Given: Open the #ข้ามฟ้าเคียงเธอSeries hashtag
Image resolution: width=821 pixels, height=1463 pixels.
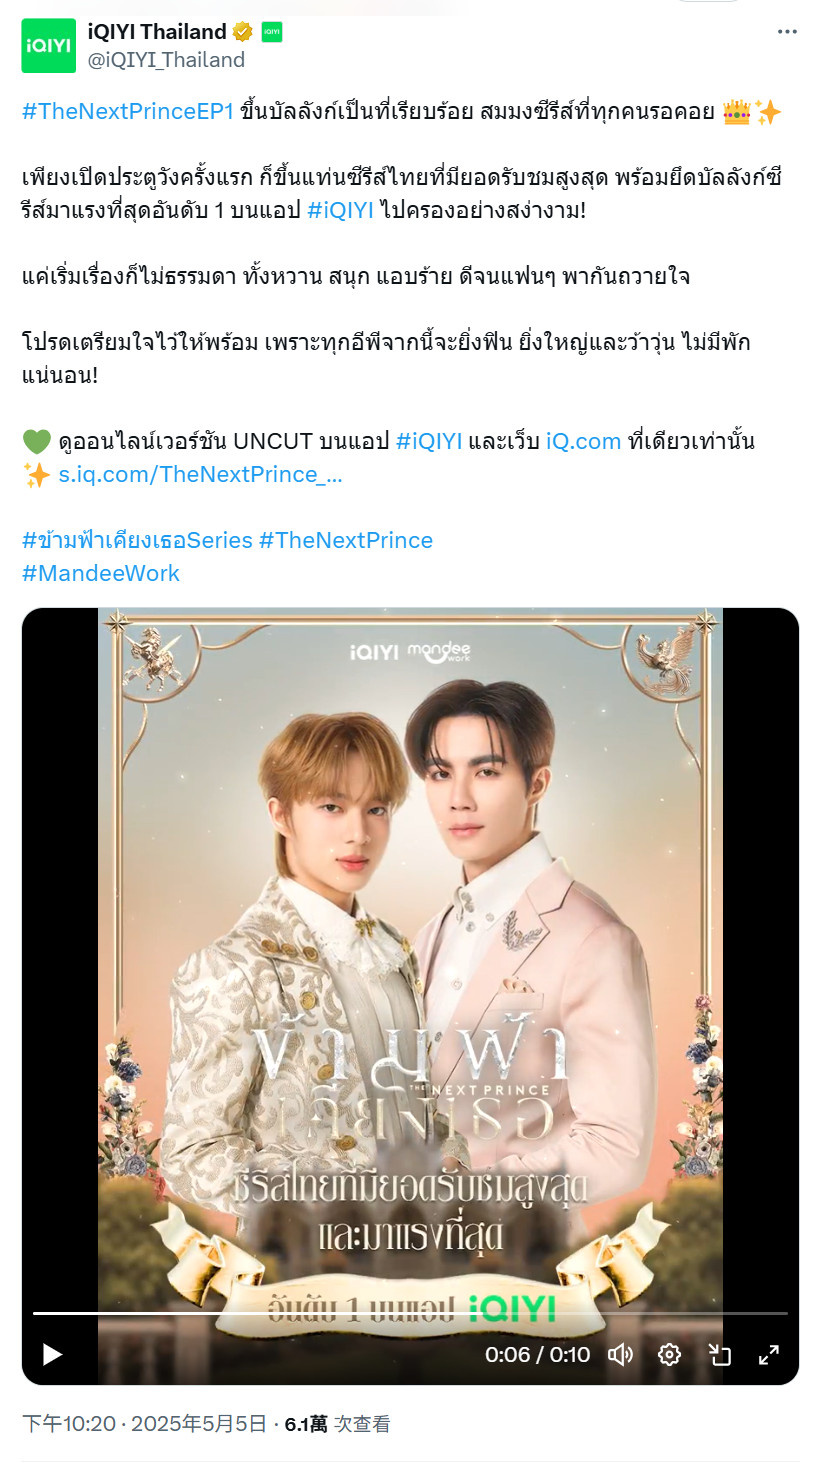Looking at the screenshot, I should pyautogui.click(x=137, y=540).
